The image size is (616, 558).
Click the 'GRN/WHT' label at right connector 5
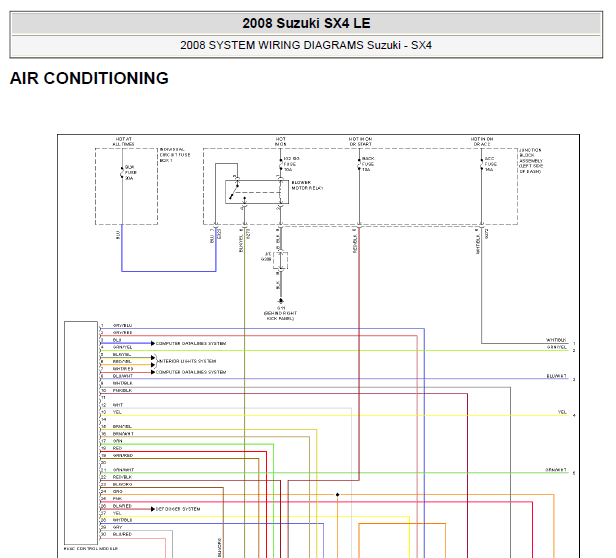tap(556, 470)
